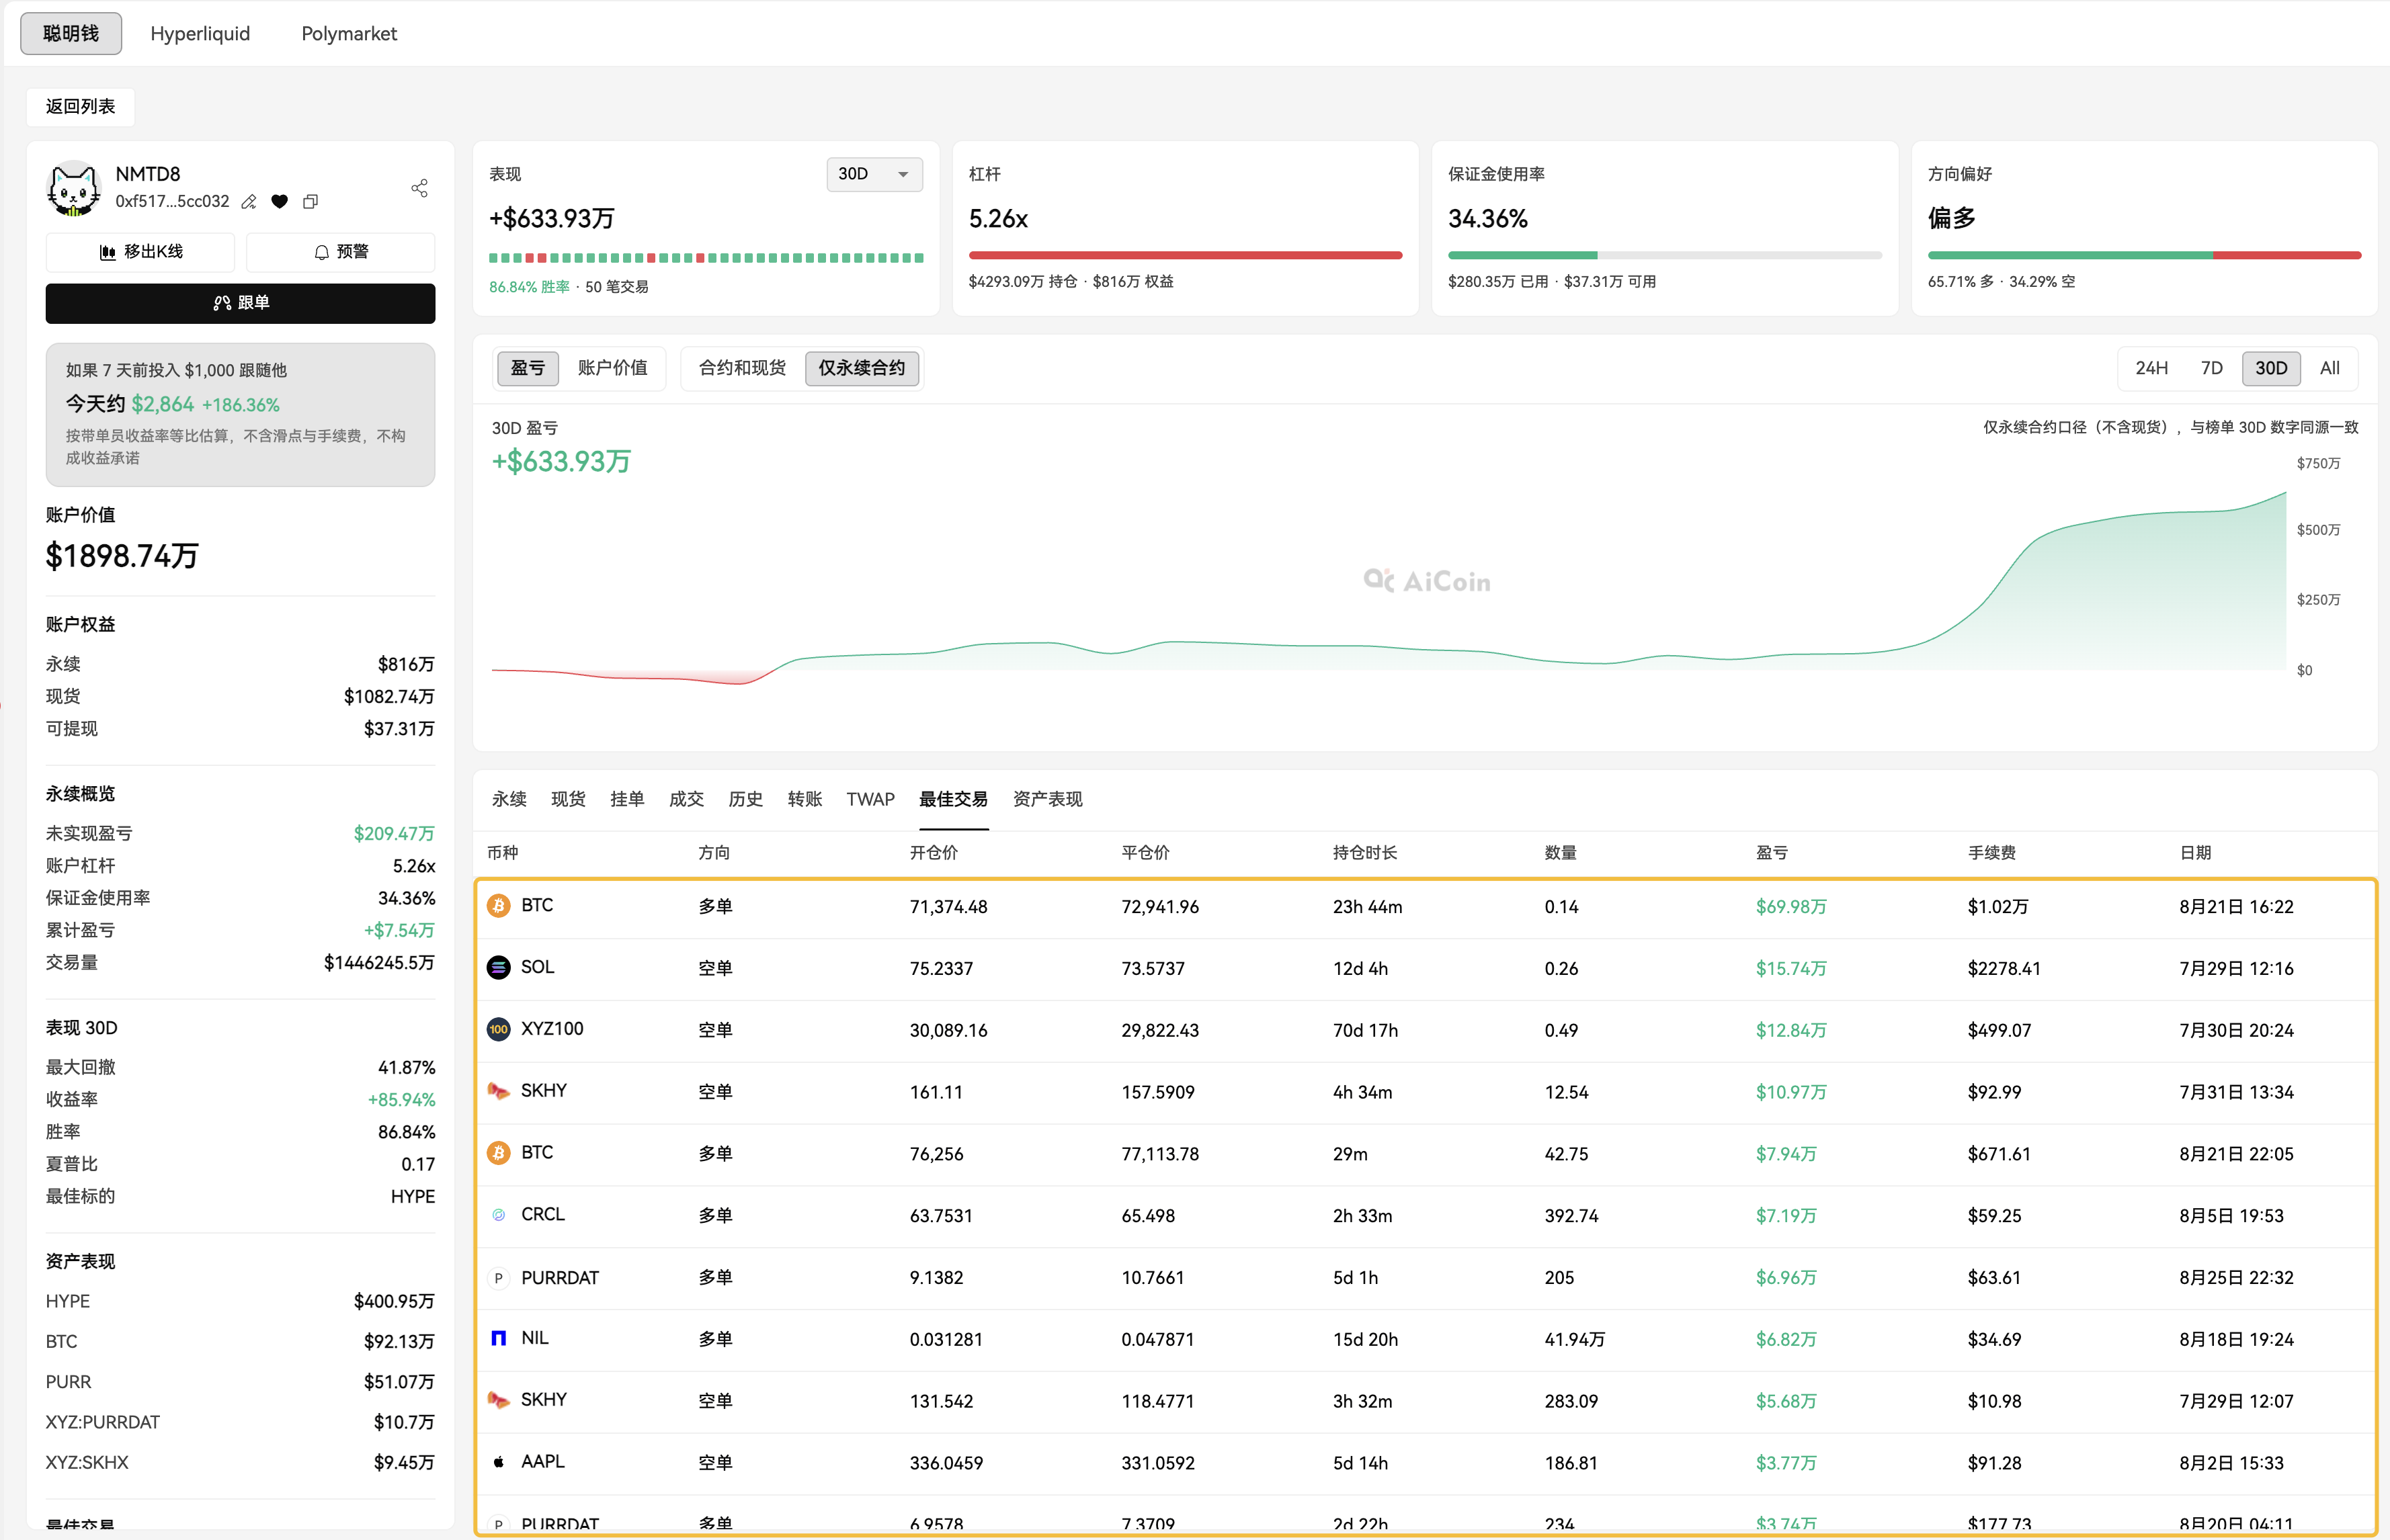The image size is (2390, 1540).
Task: Click the XYZ:PURRDAT asset row
Action: point(241,1422)
